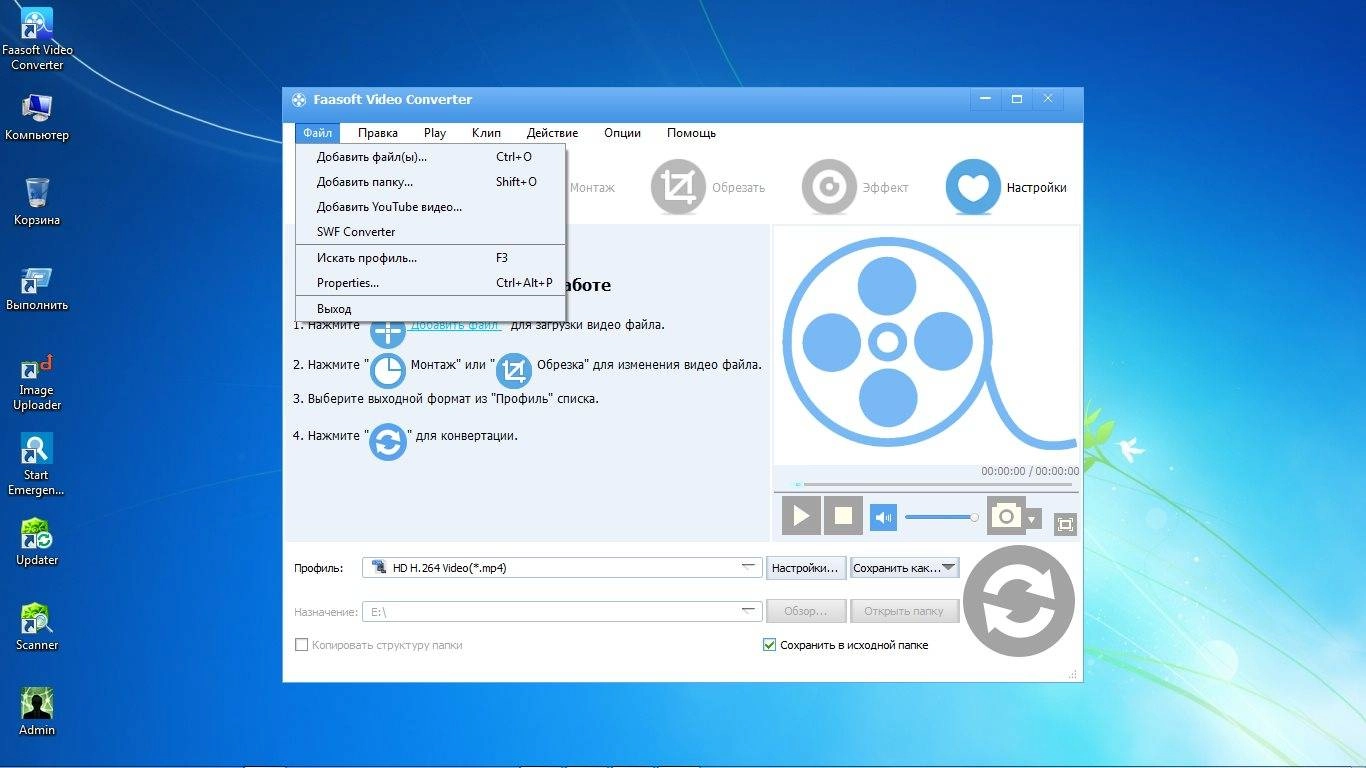Open the Клип menu
This screenshot has height=768, width=1366.
click(486, 133)
